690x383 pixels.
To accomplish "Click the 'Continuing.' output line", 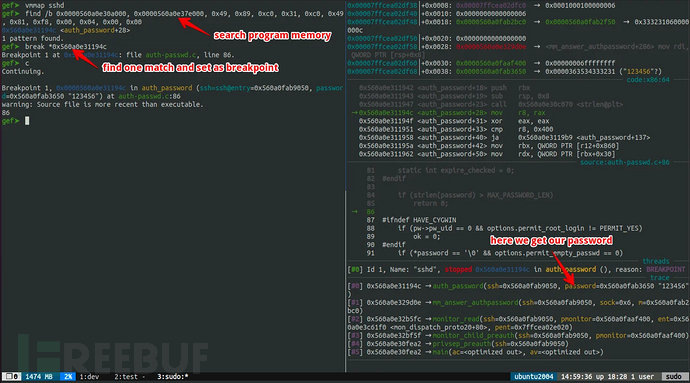I will click(23, 71).
